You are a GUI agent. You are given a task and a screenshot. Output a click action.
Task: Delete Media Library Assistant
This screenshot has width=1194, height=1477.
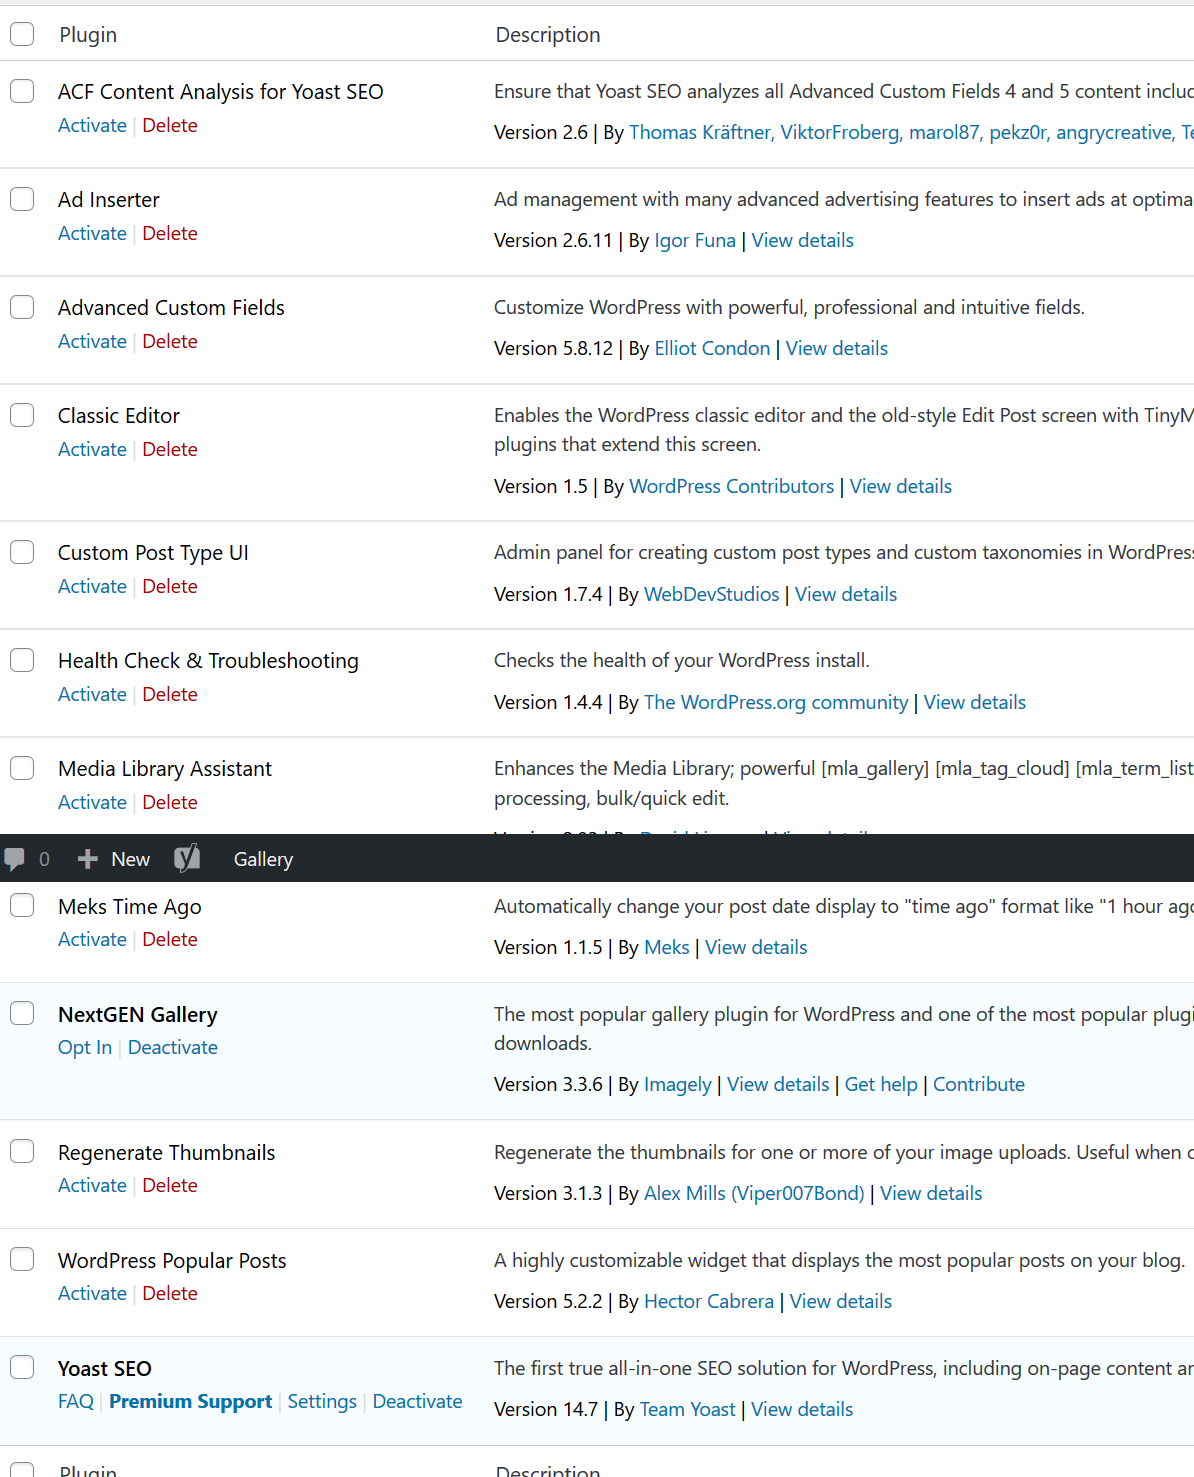[x=170, y=802]
